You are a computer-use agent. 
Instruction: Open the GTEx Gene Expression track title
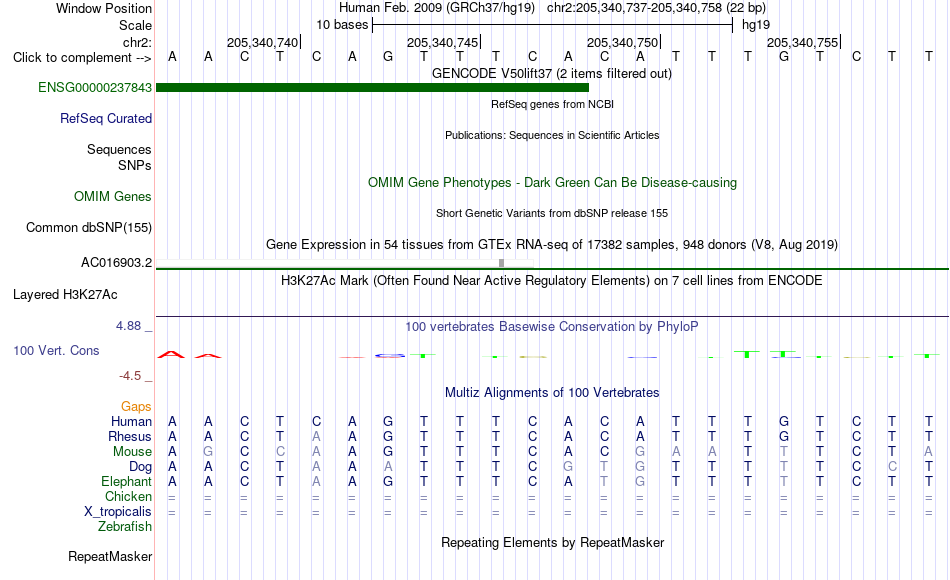pos(552,244)
